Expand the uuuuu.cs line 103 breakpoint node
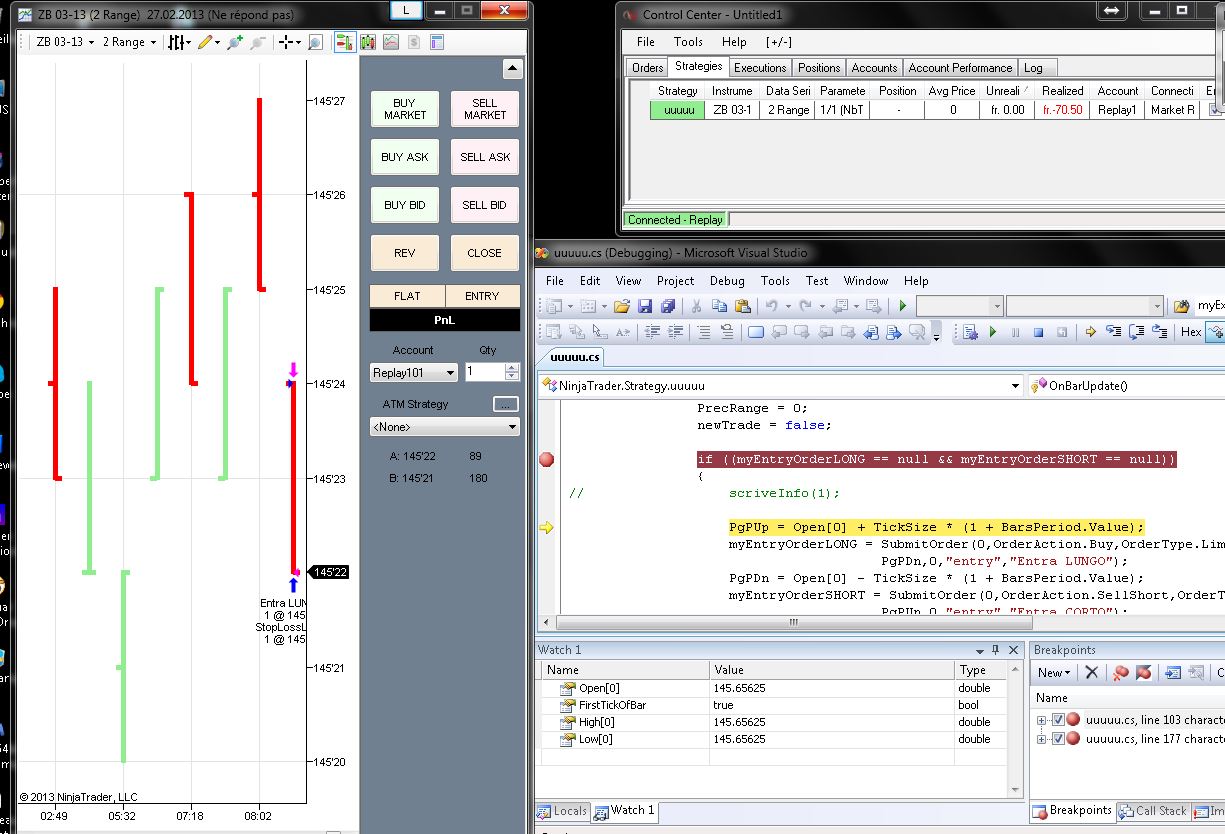The height and width of the screenshot is (834, 1225). tap(1042, 719)
